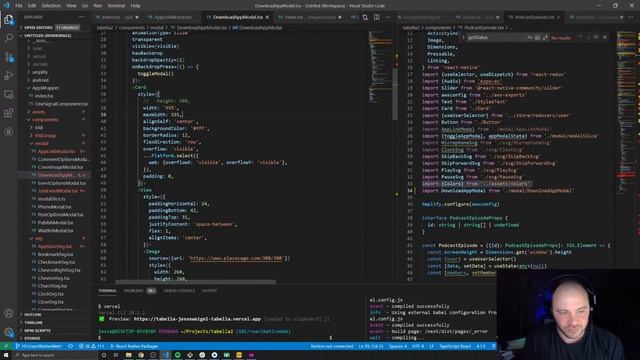The width and height of the screenshot is (640, 360).
Task: Expand the amplify folder
Action: 40,72
